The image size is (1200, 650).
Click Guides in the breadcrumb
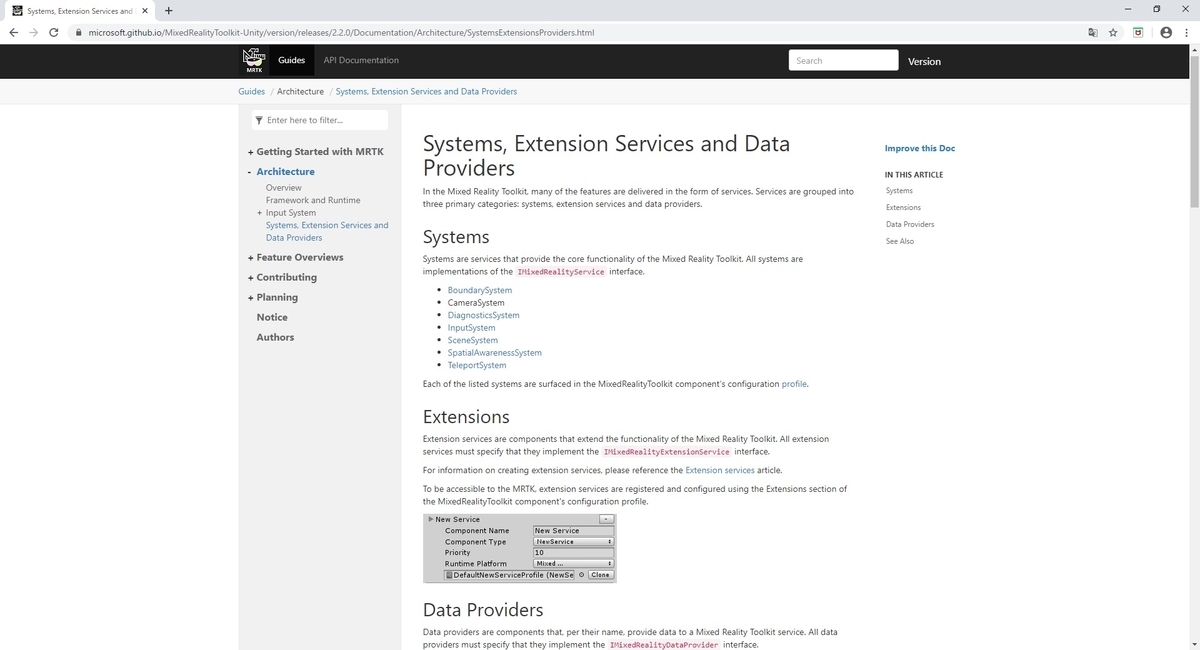[251, 91]
